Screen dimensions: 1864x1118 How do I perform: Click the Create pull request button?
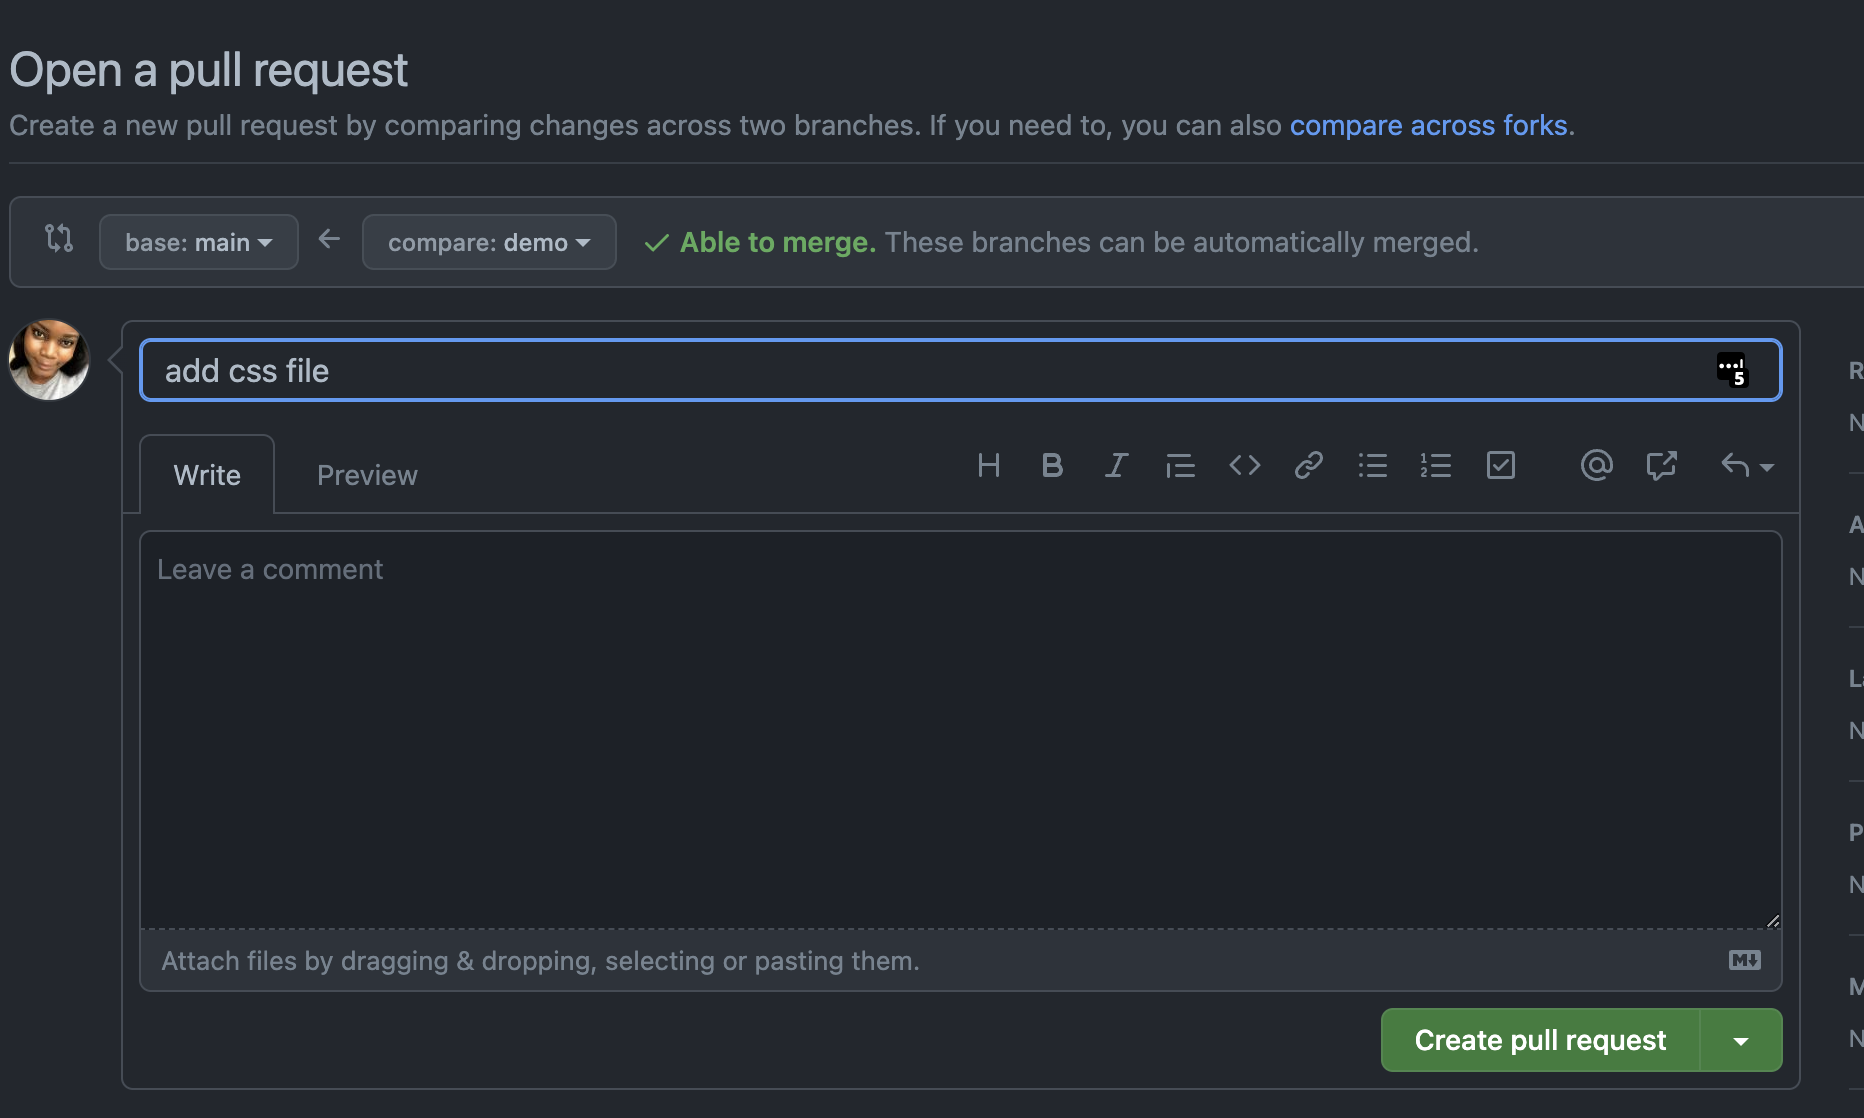[1540, 1041]
